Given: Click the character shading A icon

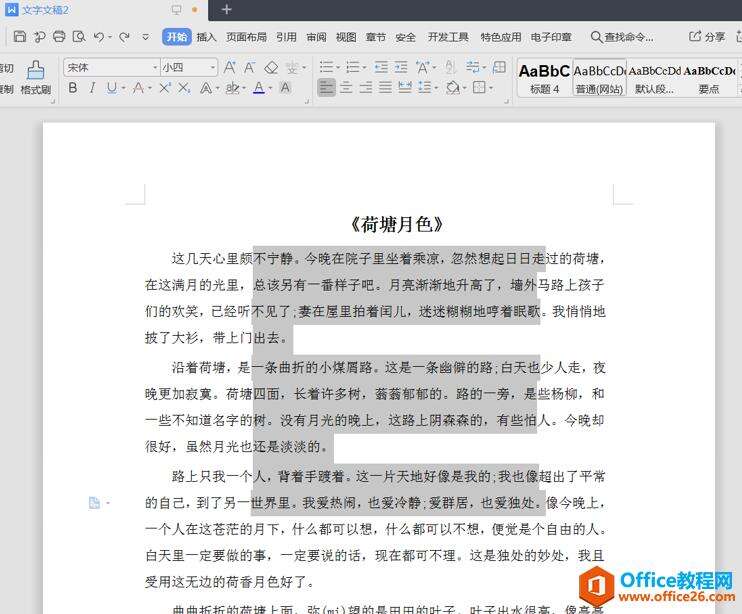Looking at the screenshot, I should (285, 88).
